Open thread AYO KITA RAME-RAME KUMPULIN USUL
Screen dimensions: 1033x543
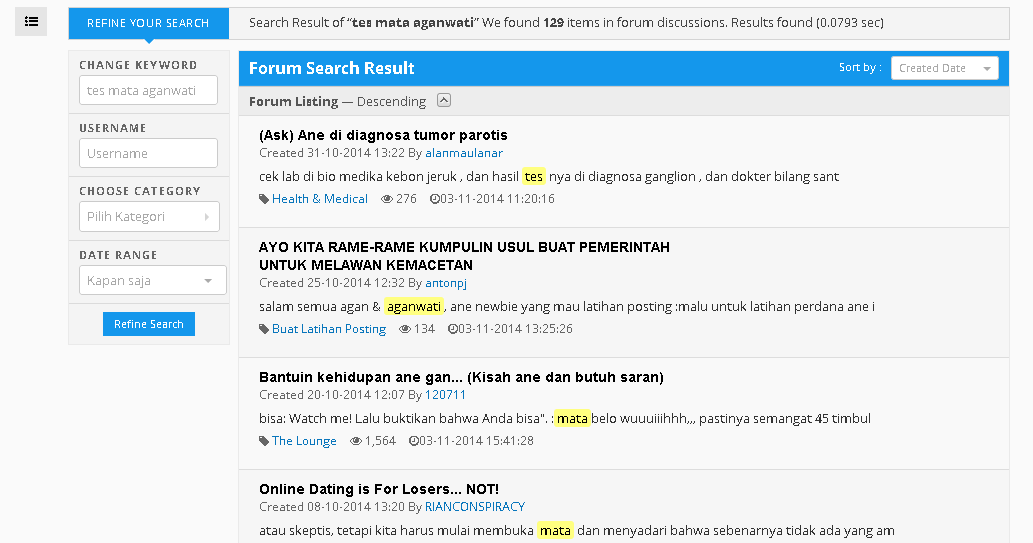[464, 256]
